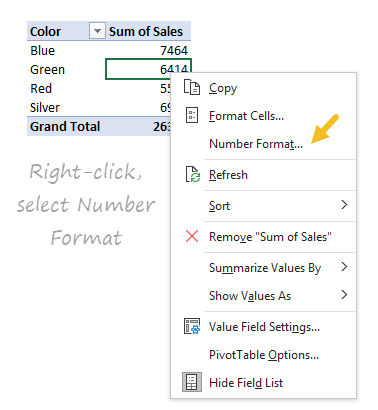This screenshot has height=410, width=378.
Task: Click the Format Cells icon
Action: click(192, 115)
